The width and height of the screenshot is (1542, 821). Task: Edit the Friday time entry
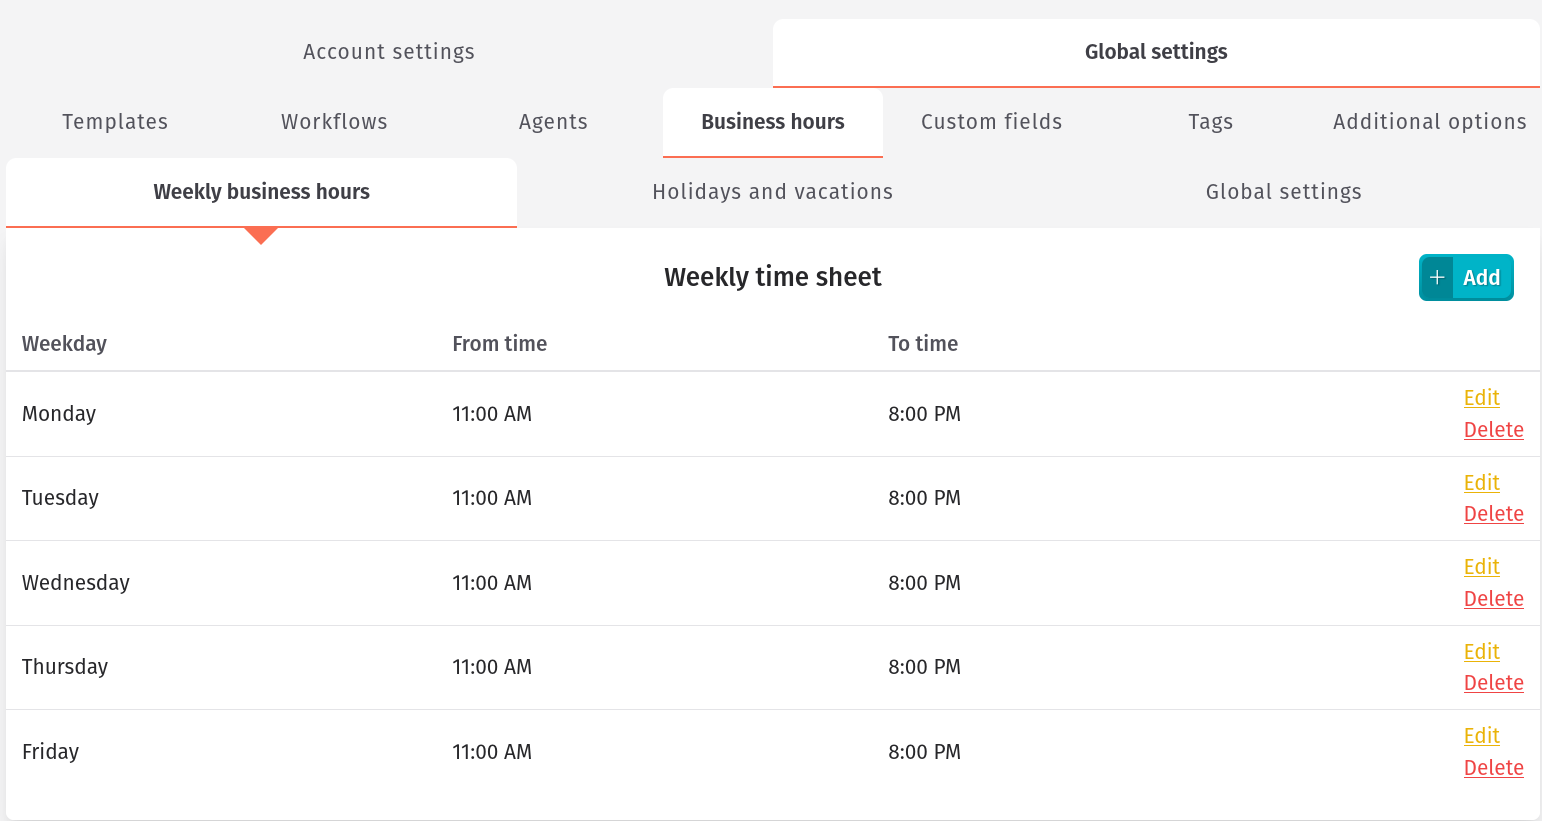[x=1481, y=736]
